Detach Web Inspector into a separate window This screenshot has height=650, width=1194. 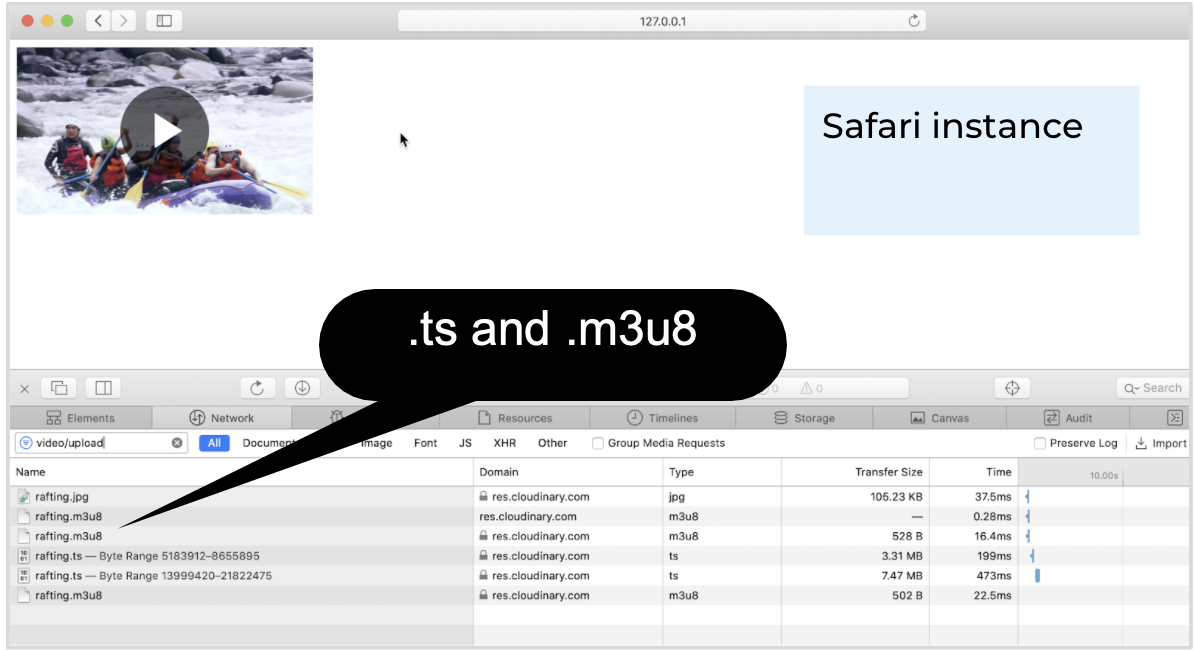57,387
